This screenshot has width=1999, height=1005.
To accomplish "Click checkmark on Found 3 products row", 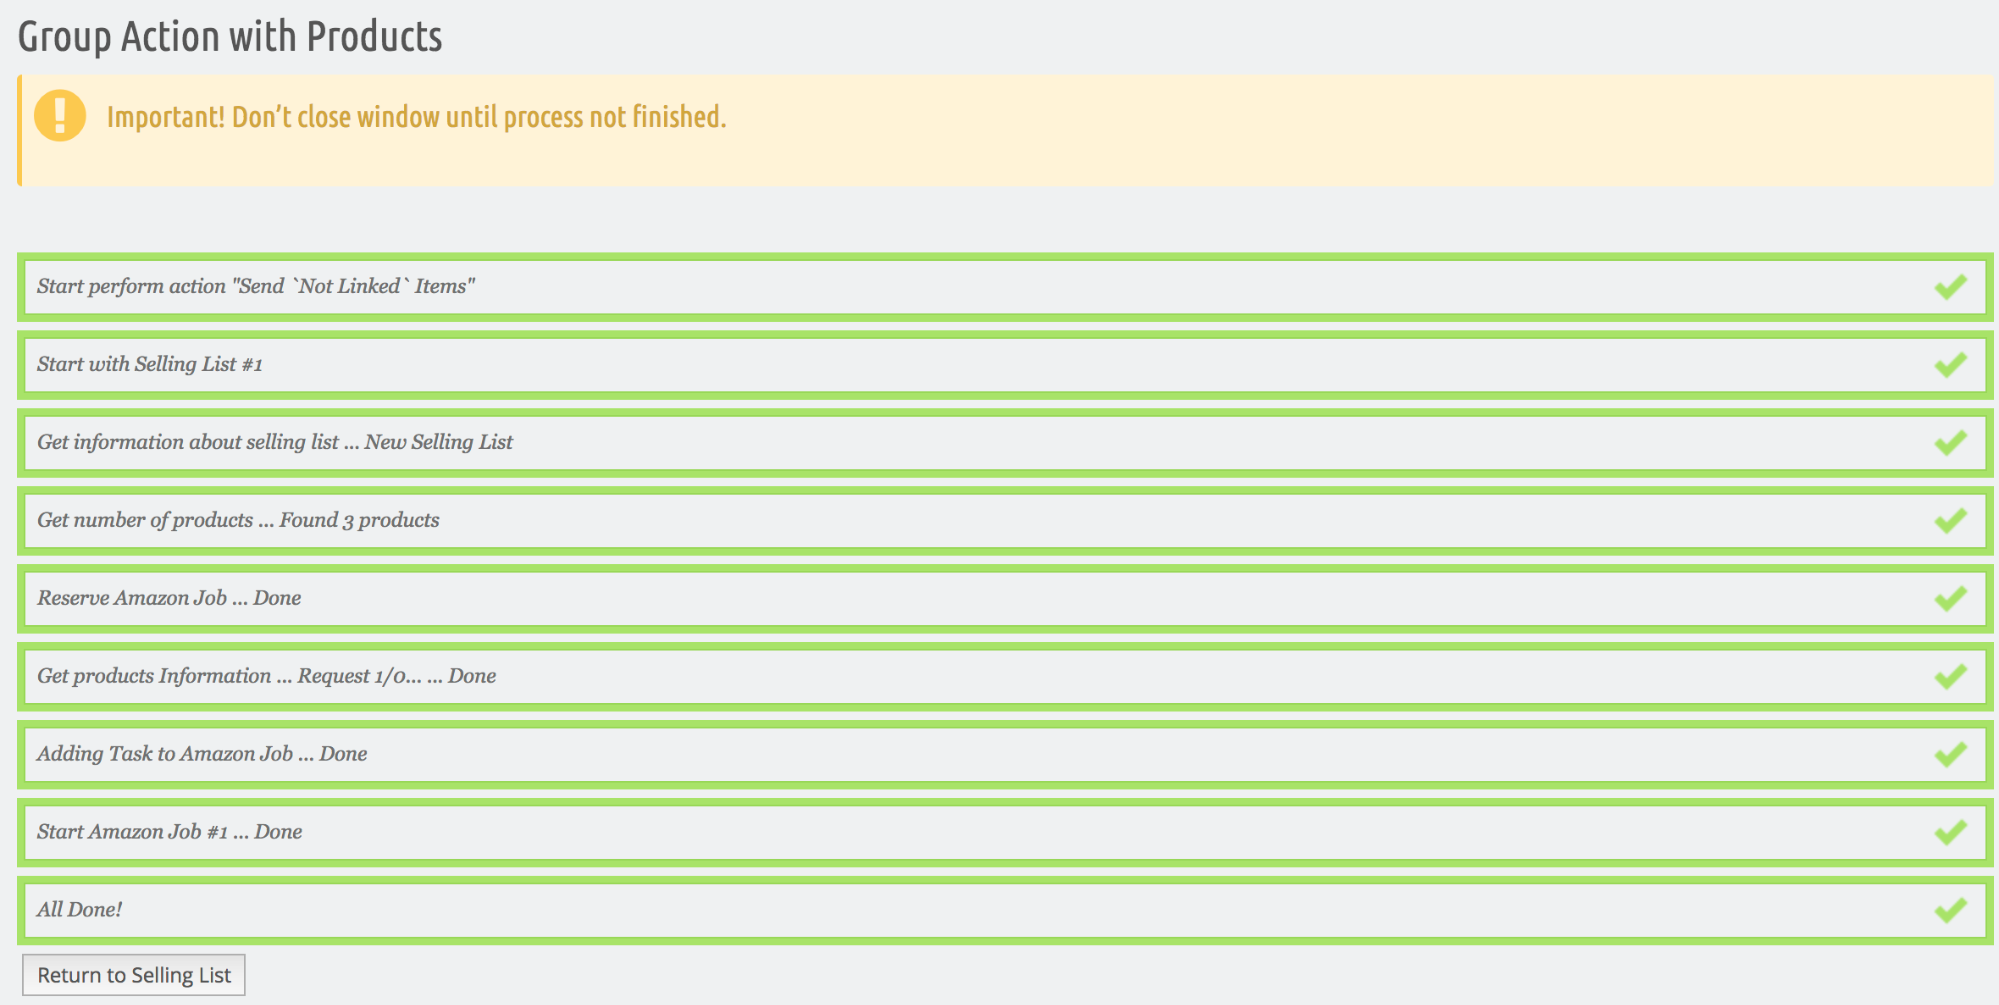I will (1950, 521).
